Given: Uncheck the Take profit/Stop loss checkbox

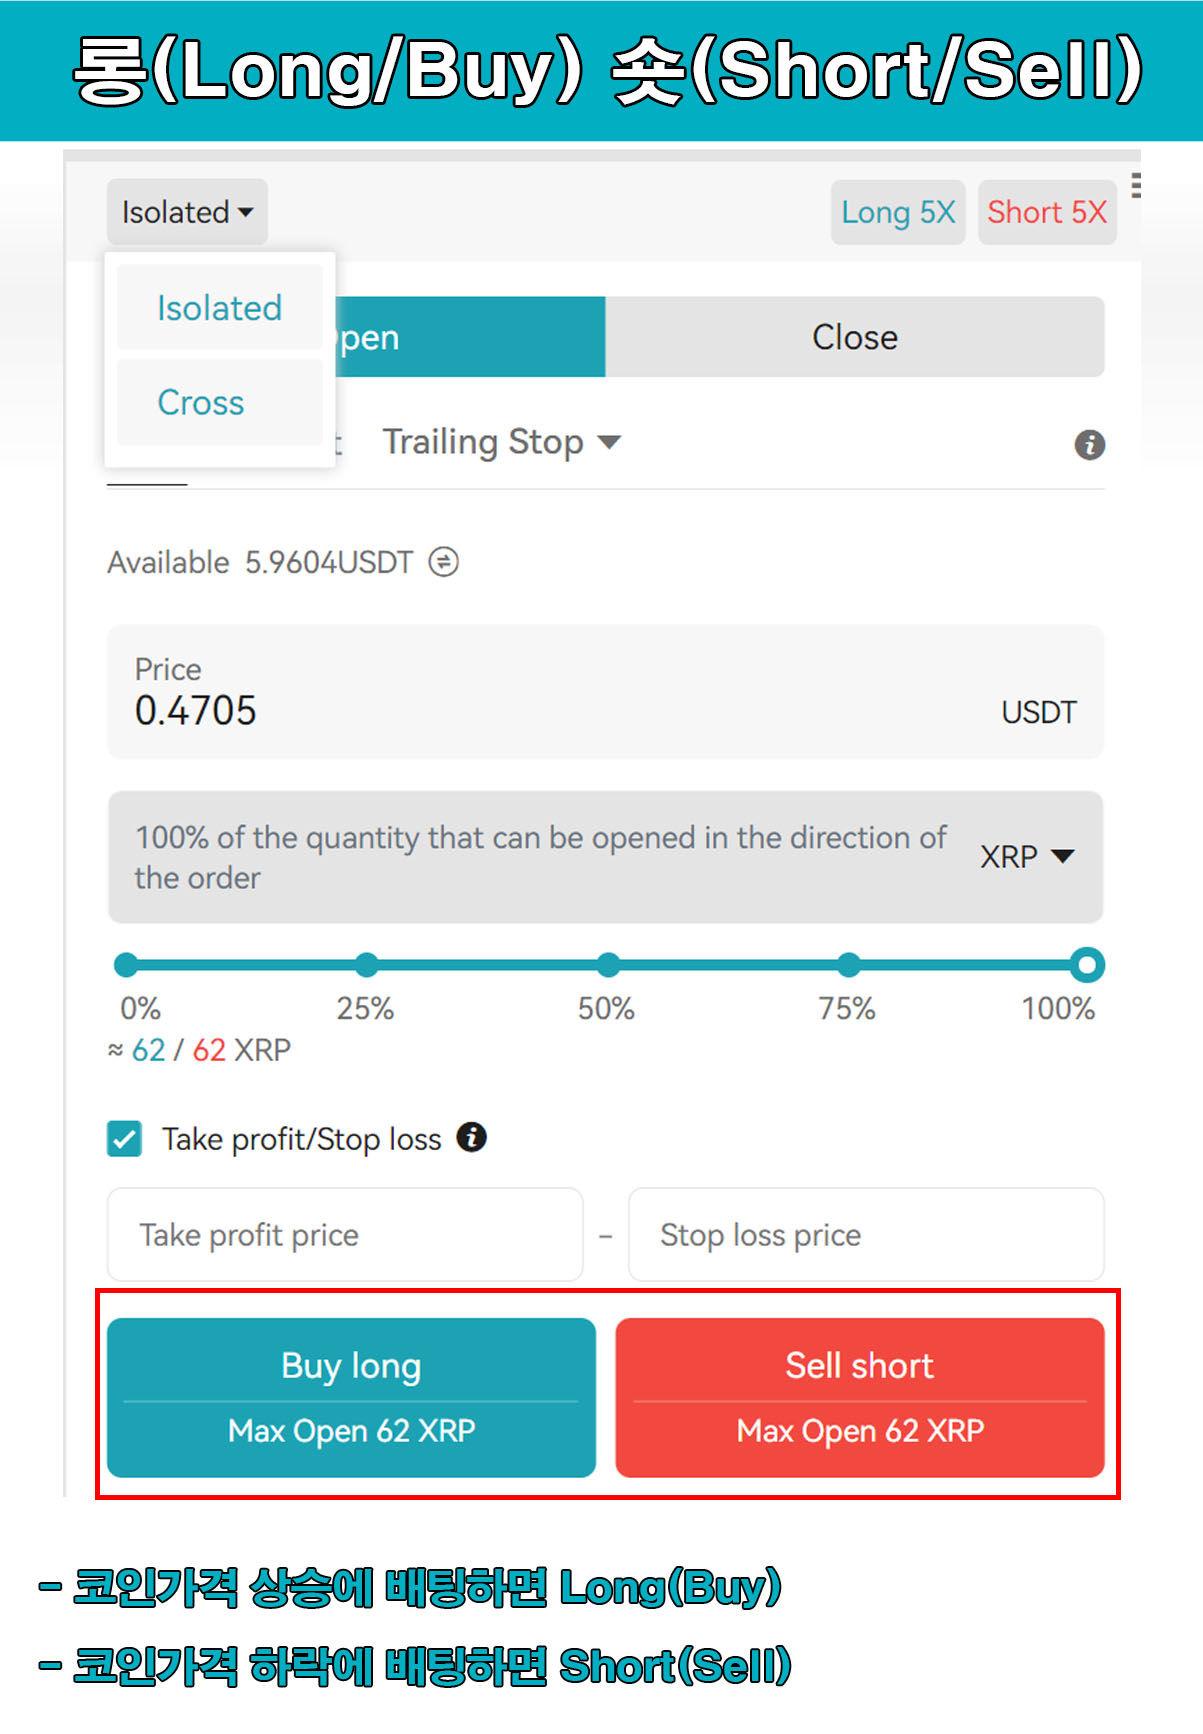Looking at the screenshot, I should coord(125,1138).
